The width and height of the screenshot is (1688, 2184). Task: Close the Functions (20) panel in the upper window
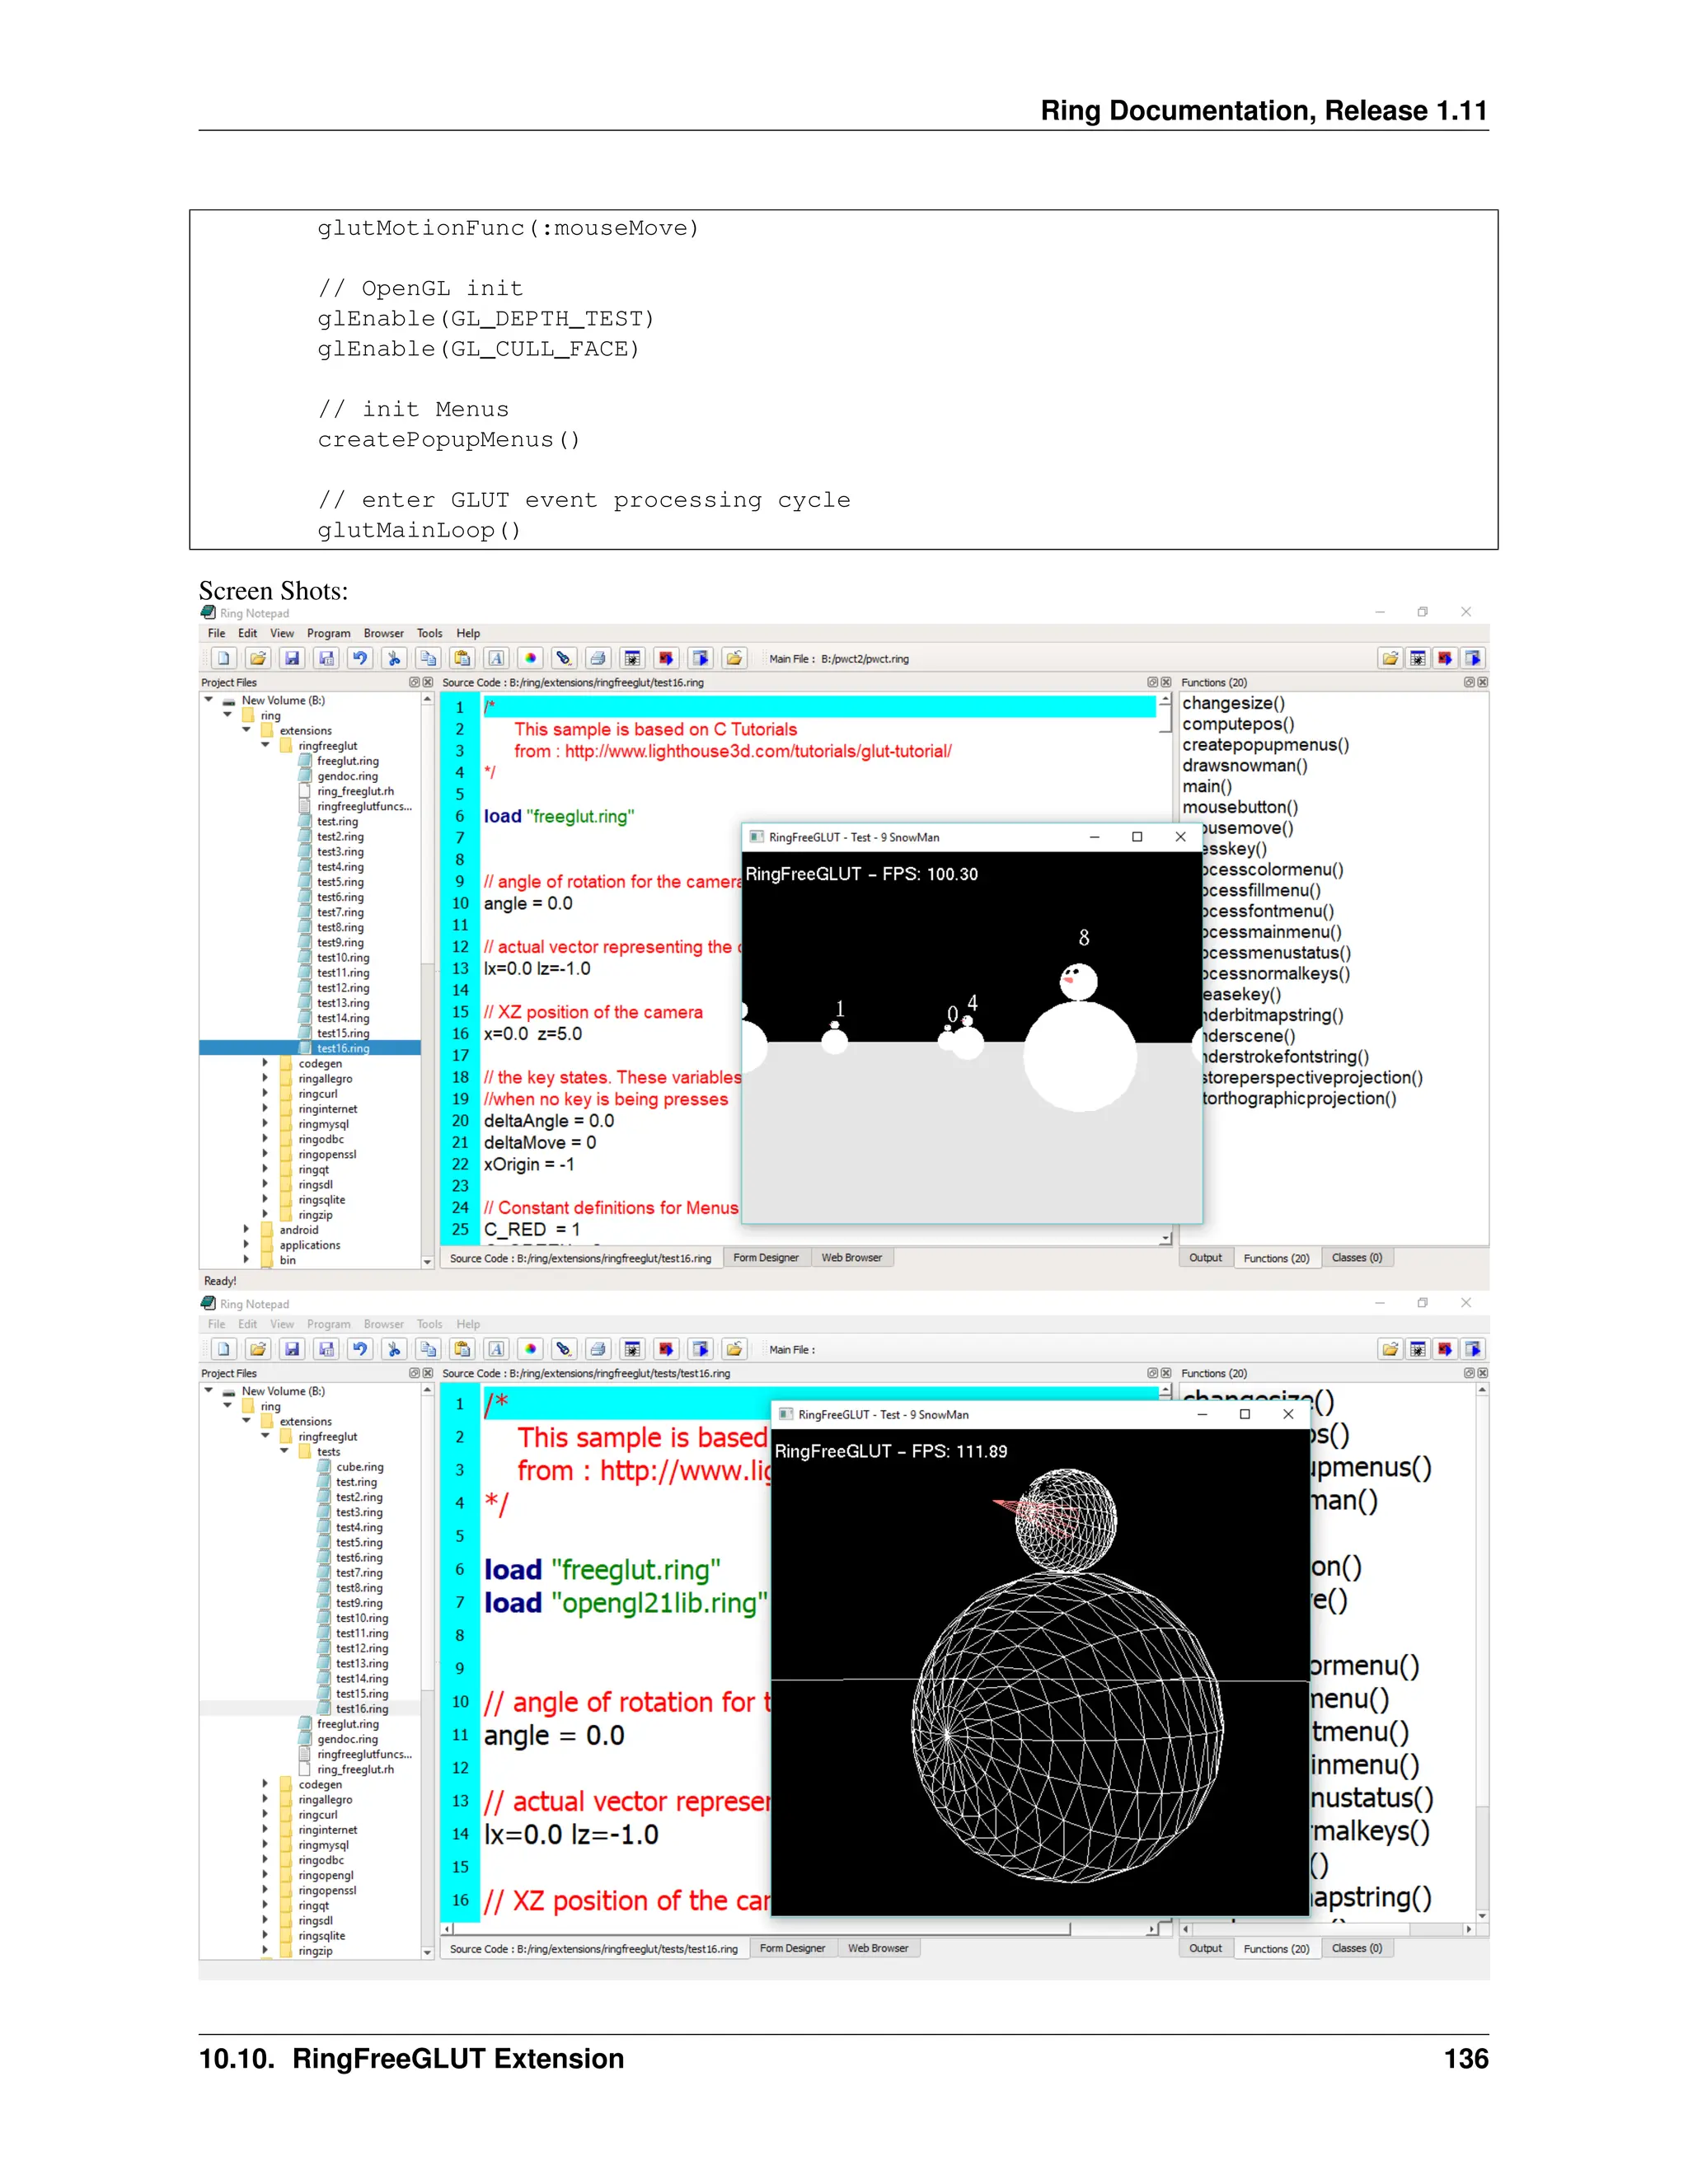pyautogui.click(x=1483, y=682)
